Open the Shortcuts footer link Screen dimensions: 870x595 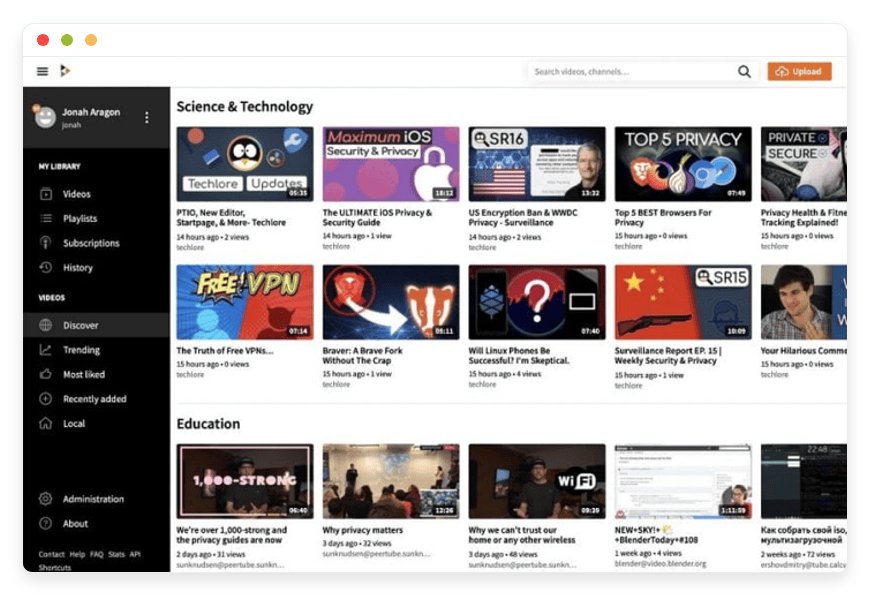(55, 567)
